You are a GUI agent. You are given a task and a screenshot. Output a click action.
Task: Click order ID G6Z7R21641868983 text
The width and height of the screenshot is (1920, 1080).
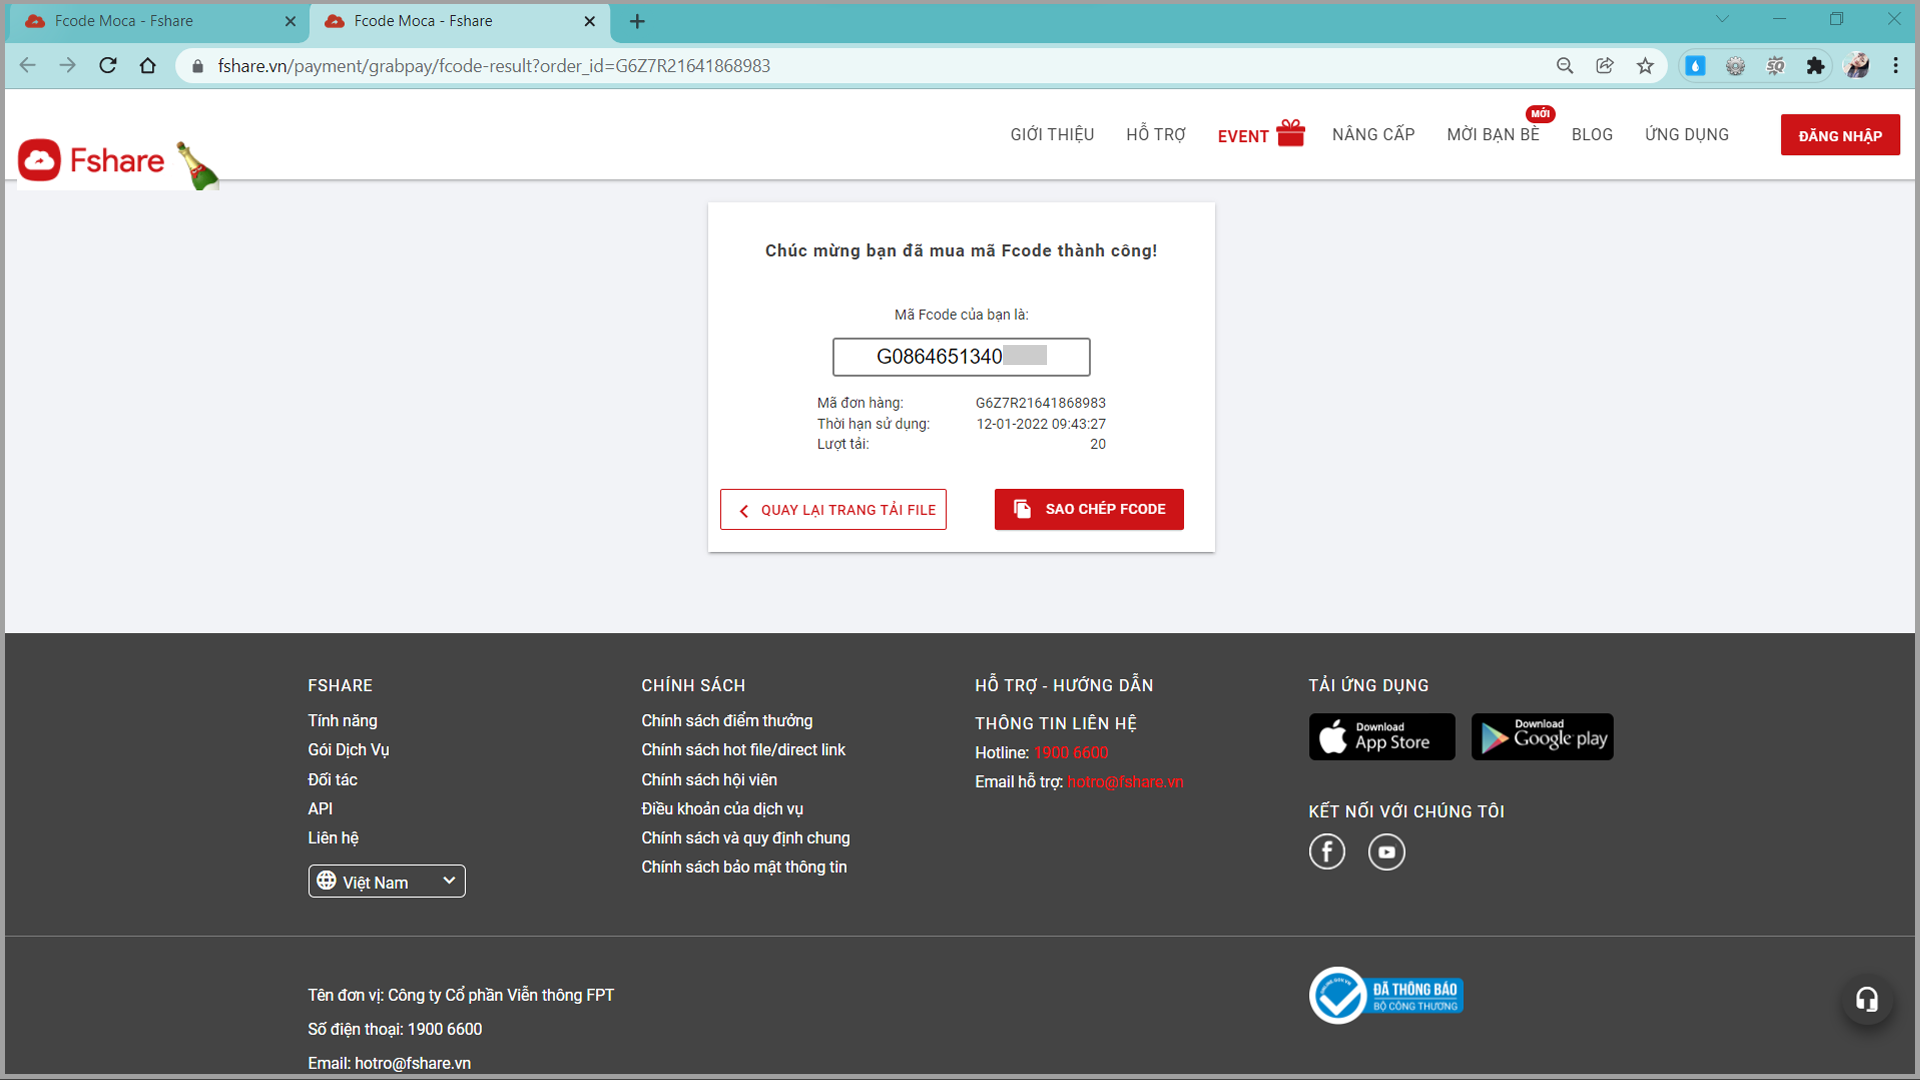tap(1041, 403)
